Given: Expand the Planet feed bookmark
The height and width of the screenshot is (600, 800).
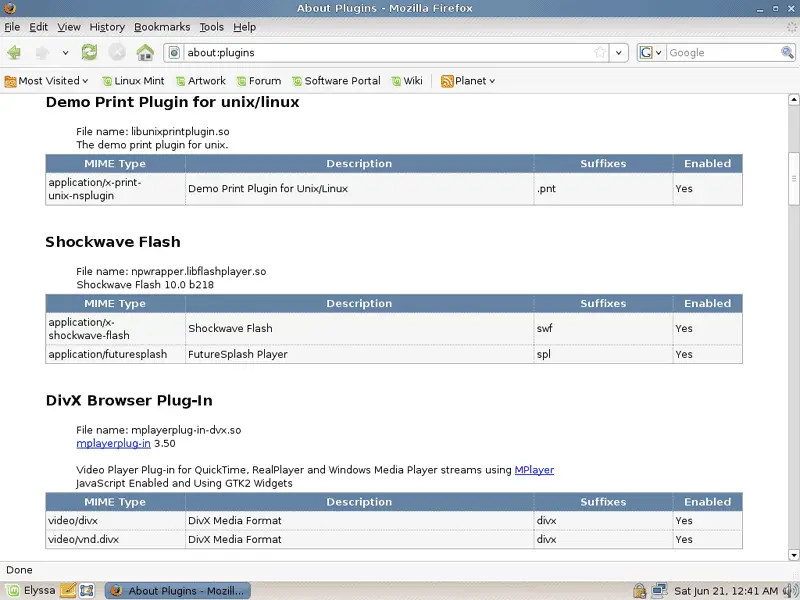Looking at the screenshot, I should pyautogui.click(x=468, y=81).
